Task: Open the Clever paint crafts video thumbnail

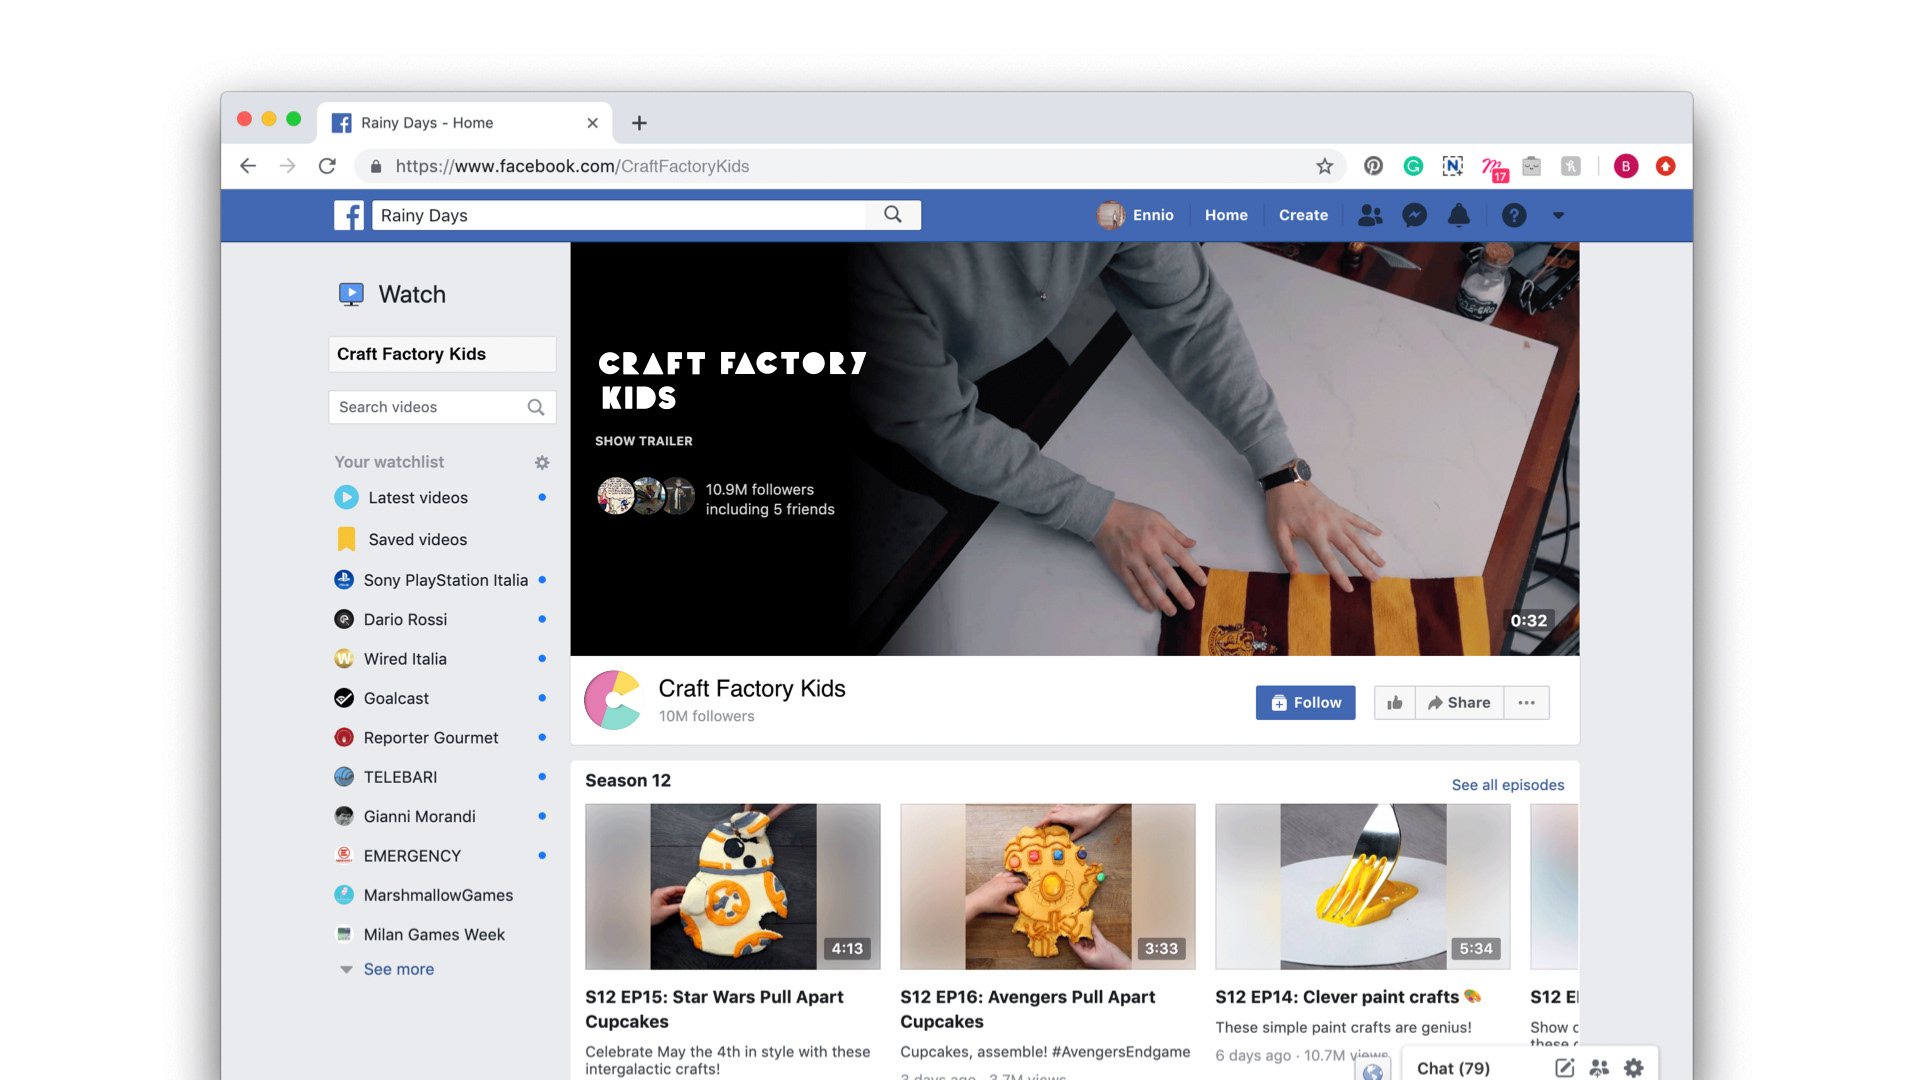Action: 1363,886
